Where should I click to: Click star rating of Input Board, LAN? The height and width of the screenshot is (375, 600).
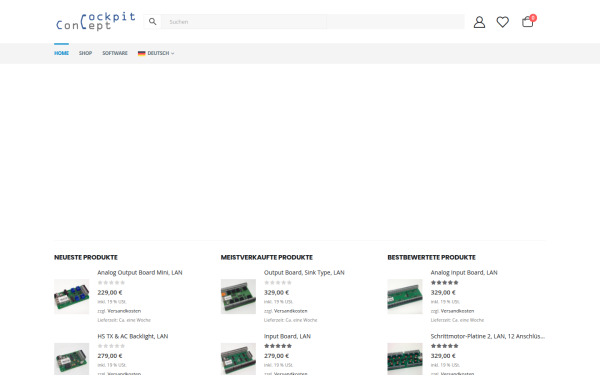pyautogui.click(x=278, y=346)
